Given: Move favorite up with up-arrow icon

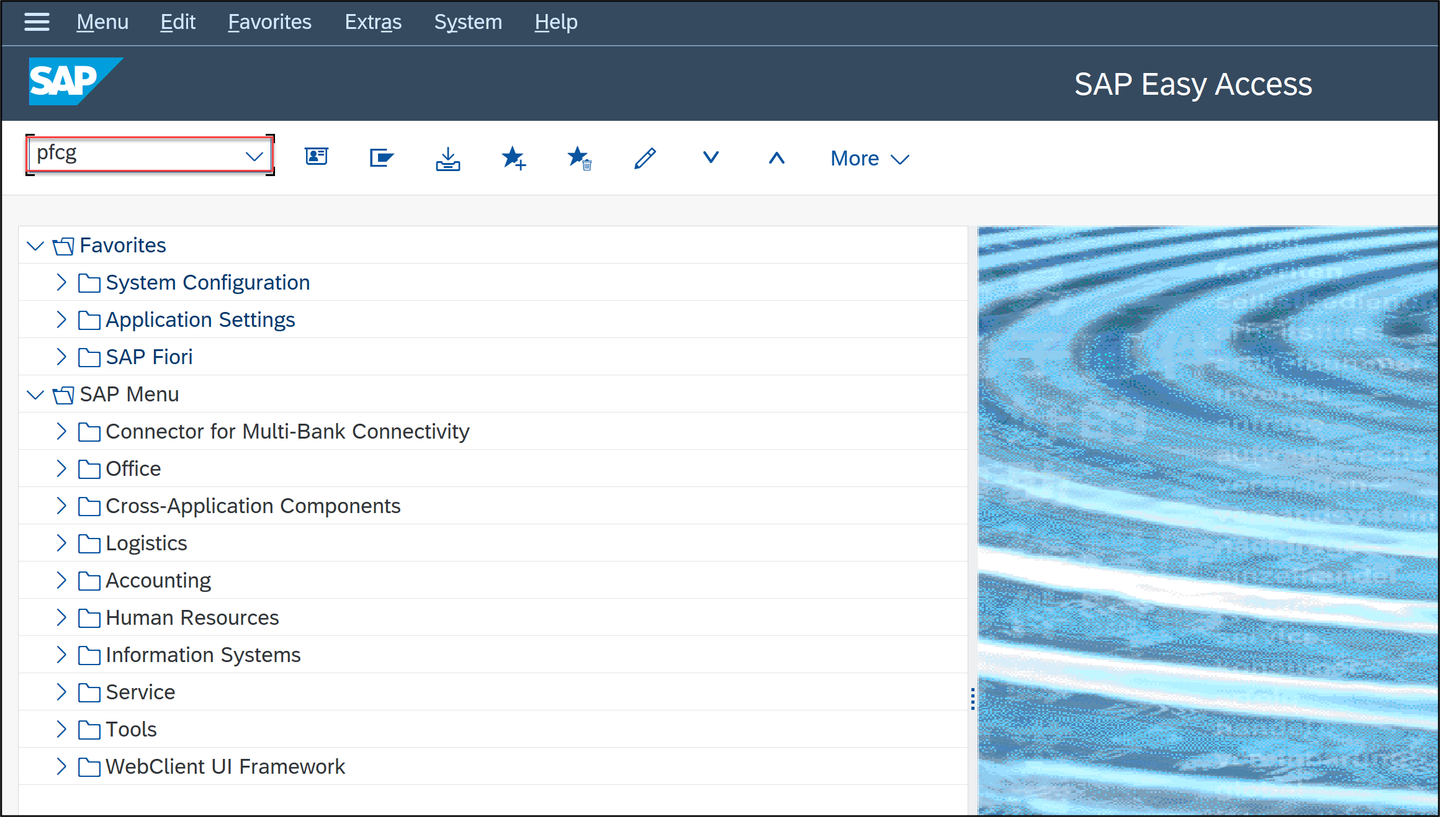Looking at the screenshot, I should tap(777, 158).
